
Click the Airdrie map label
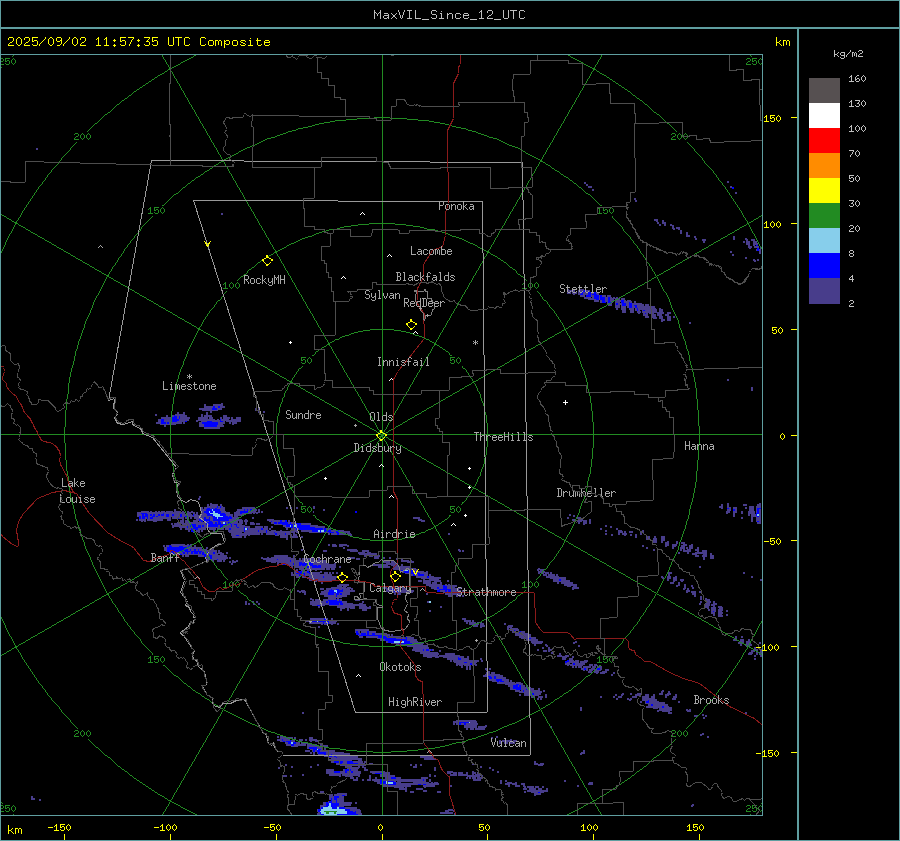click(x=394, y=534)
